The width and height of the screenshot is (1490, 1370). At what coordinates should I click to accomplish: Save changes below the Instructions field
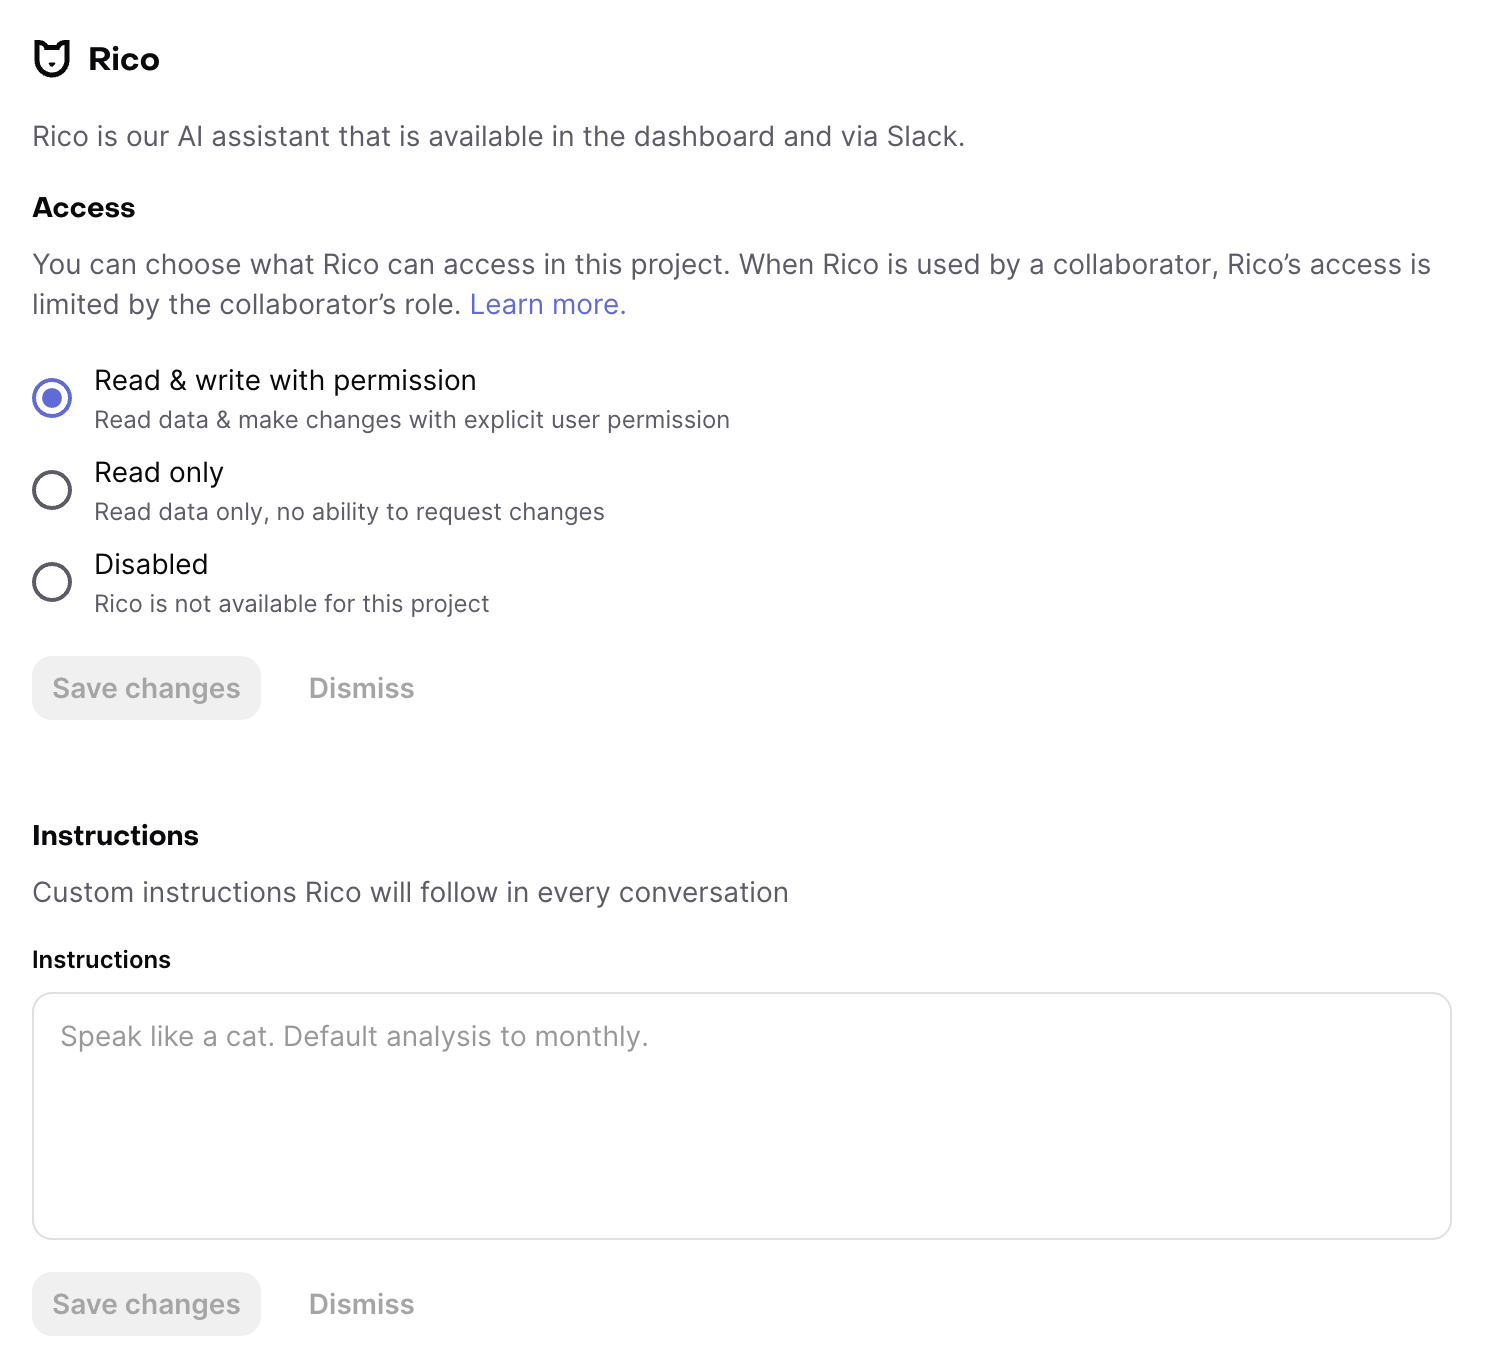click(x=146, y=1304)
